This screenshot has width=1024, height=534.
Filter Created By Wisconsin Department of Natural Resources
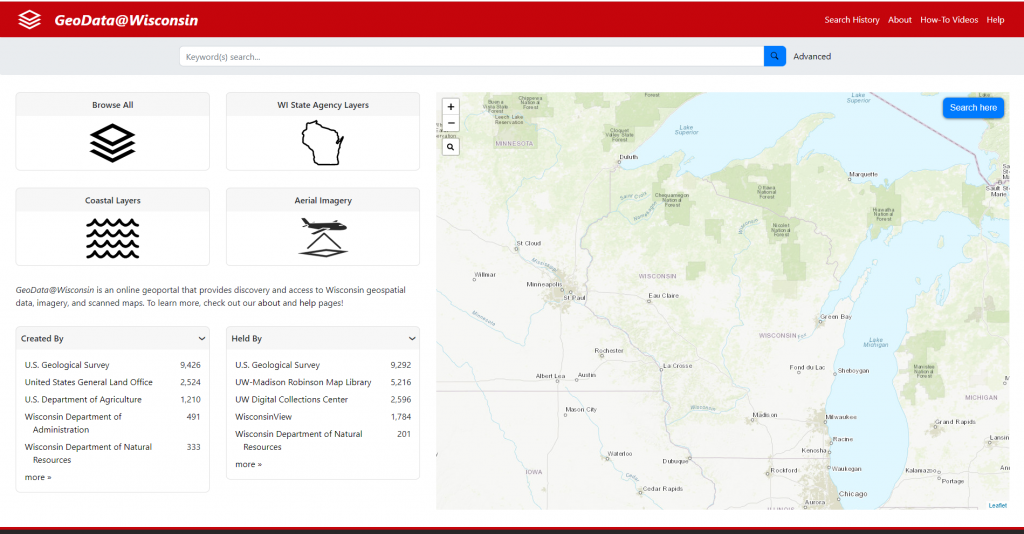pyautogui.click(x=88, y=453)
